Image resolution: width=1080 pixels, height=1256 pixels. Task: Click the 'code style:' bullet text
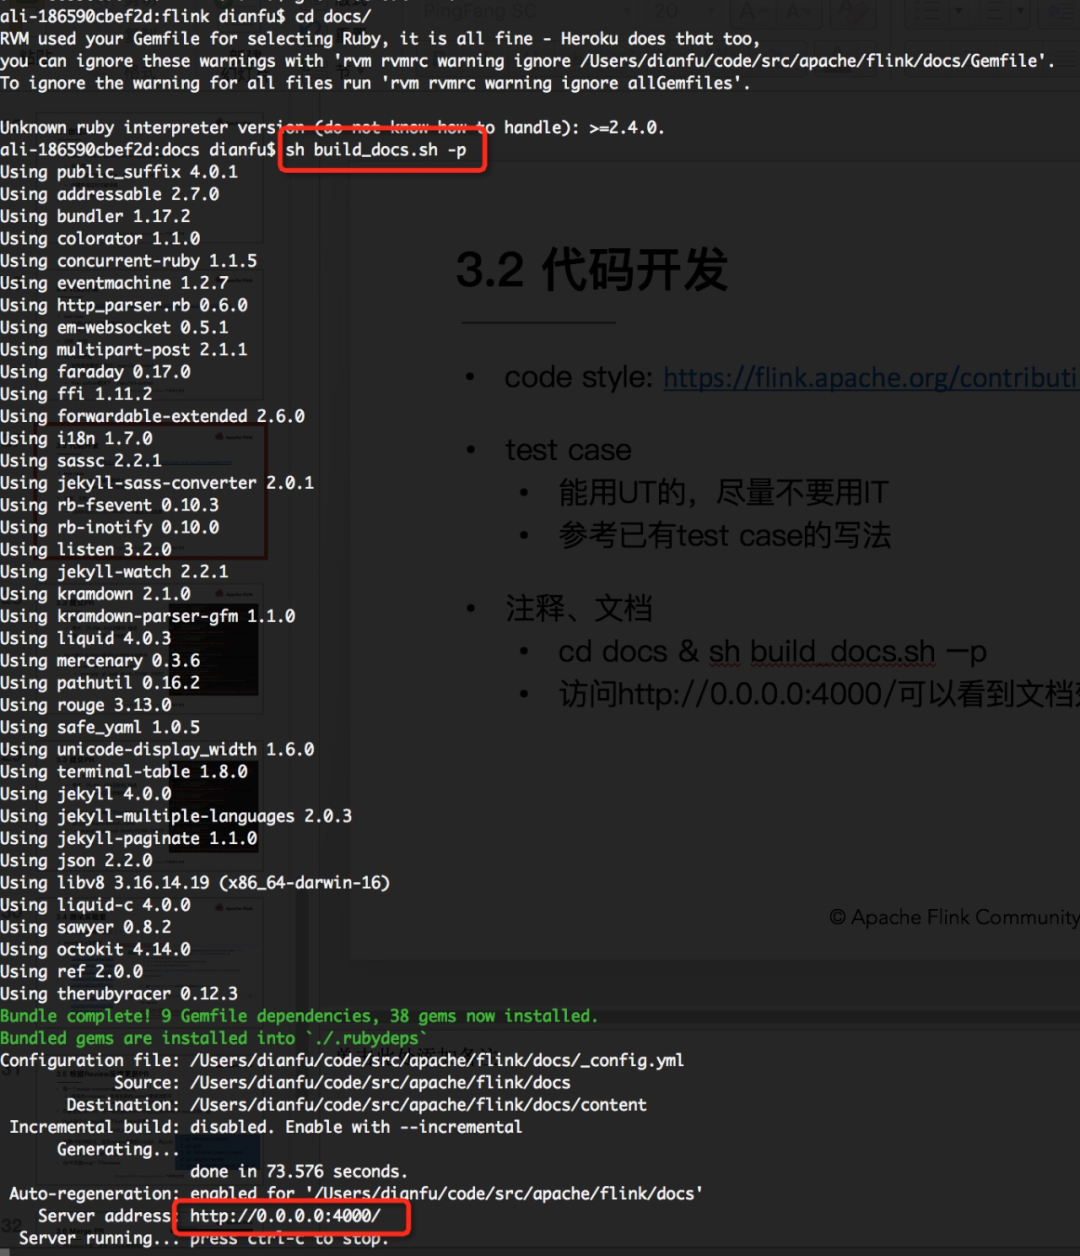coord(578,378)
